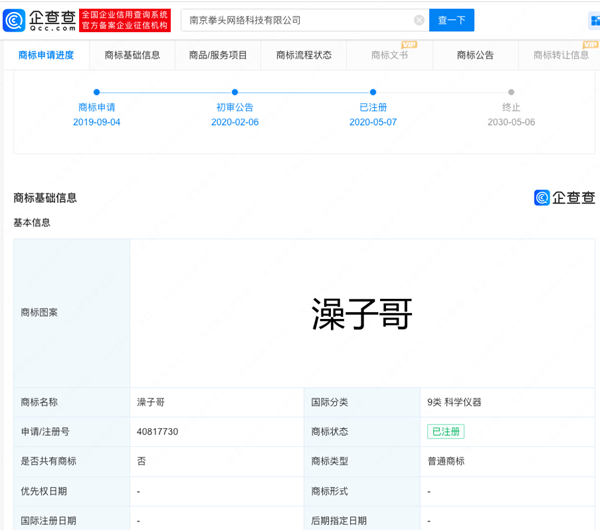Clear the search box with the X icon

[x=419, y=20]
